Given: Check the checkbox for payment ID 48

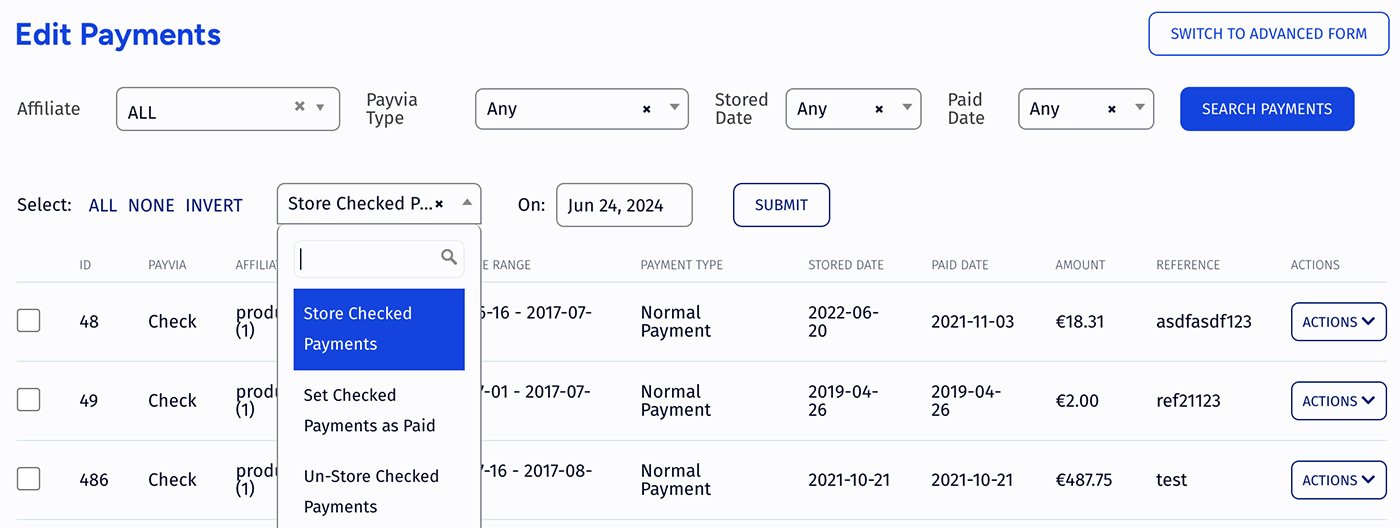Looking at the screenshot, I should tap(29, 321).
